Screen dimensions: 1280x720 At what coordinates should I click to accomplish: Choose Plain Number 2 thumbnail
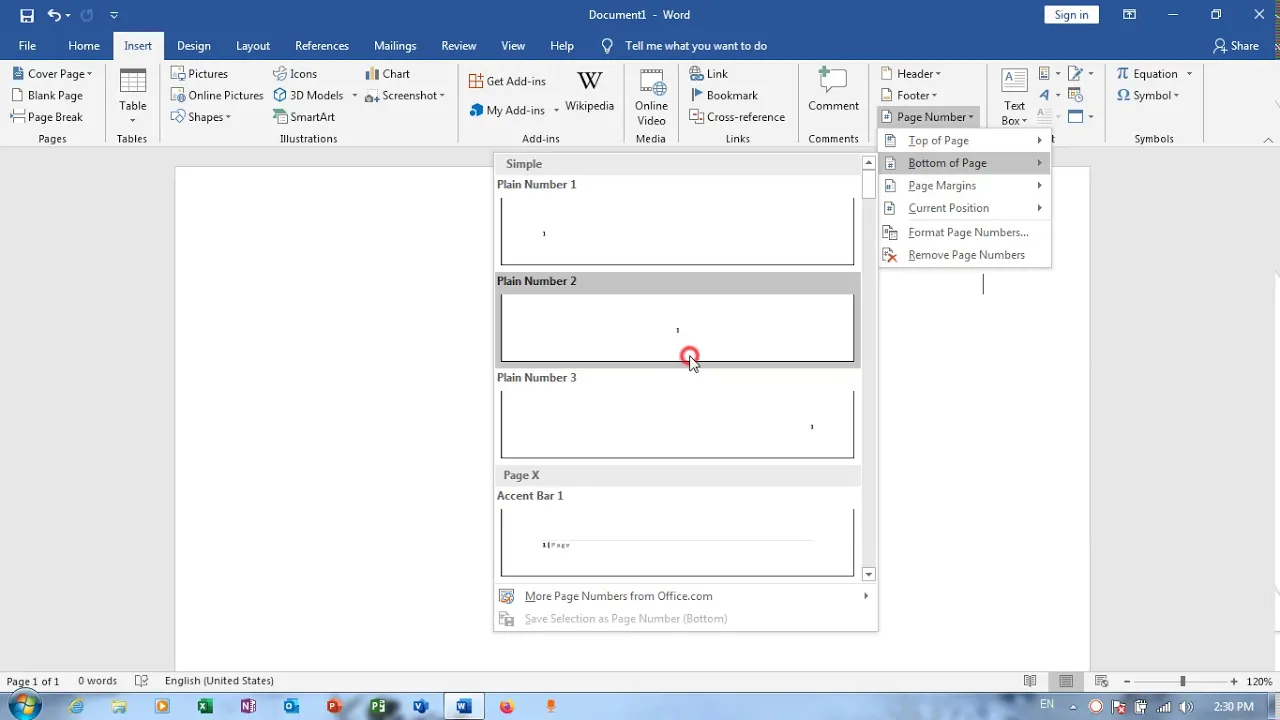point(677,328)
